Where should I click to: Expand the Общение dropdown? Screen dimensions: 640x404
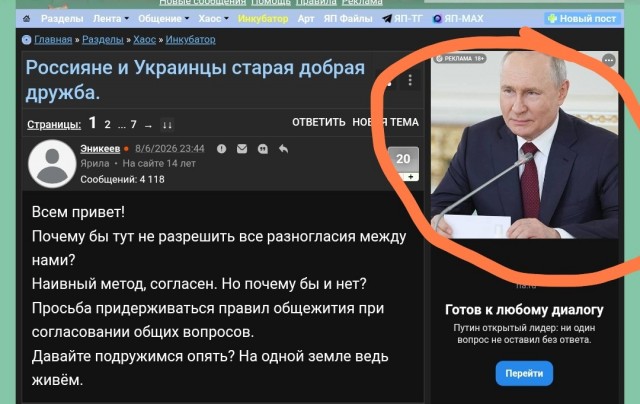tap(163, 19)
